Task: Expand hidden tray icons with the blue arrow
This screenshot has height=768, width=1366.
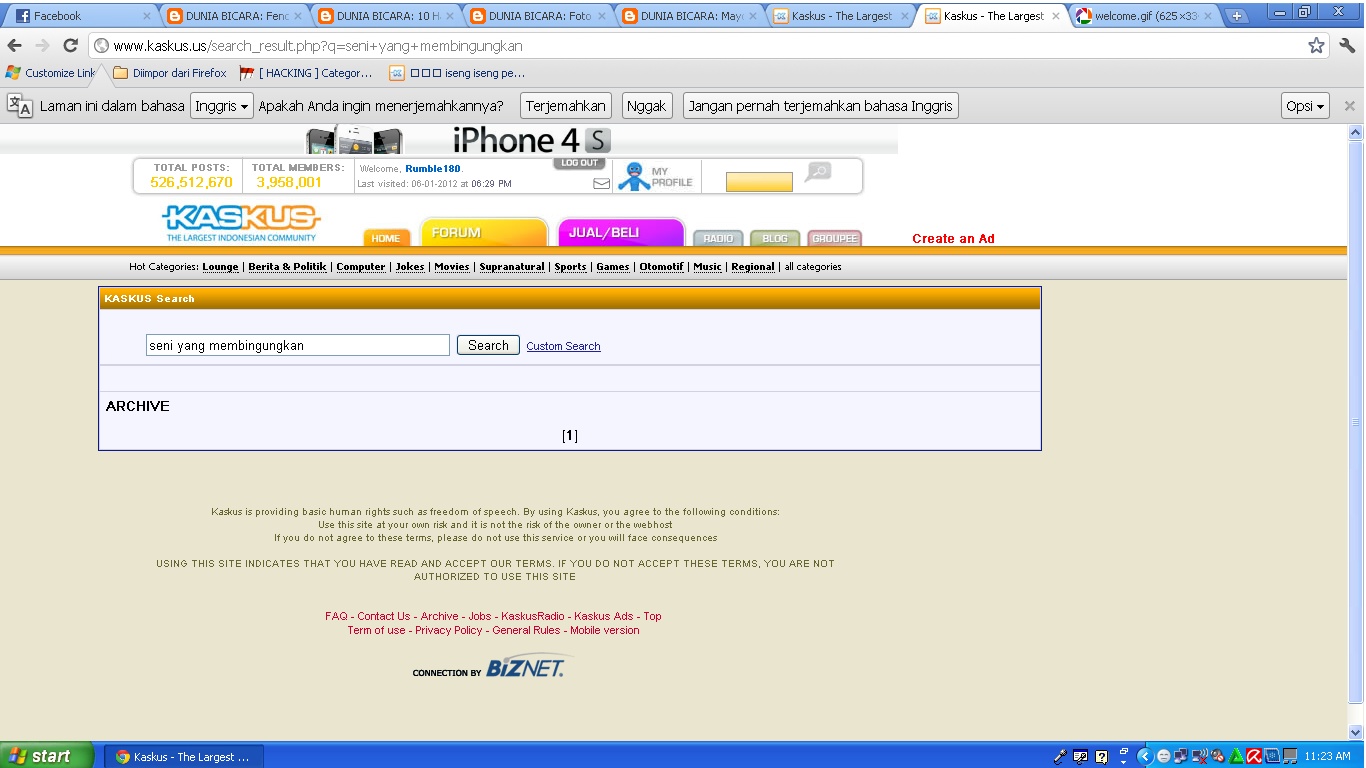Action: [1146, 757]
